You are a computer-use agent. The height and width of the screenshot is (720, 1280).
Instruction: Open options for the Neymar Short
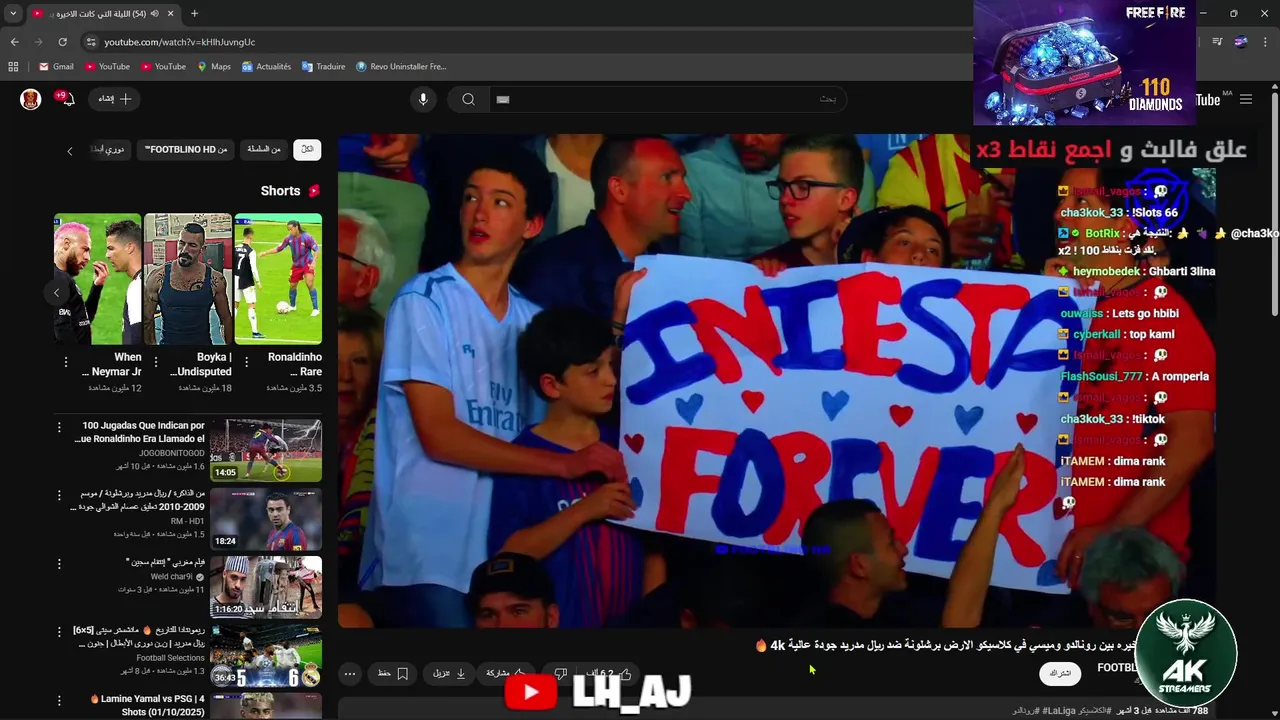(x=66, y=362)
